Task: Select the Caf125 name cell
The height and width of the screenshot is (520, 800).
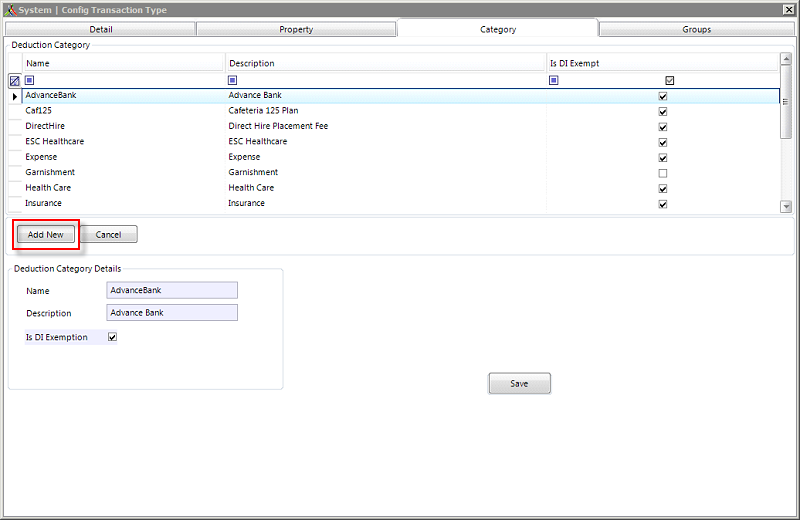Action: 123,111
